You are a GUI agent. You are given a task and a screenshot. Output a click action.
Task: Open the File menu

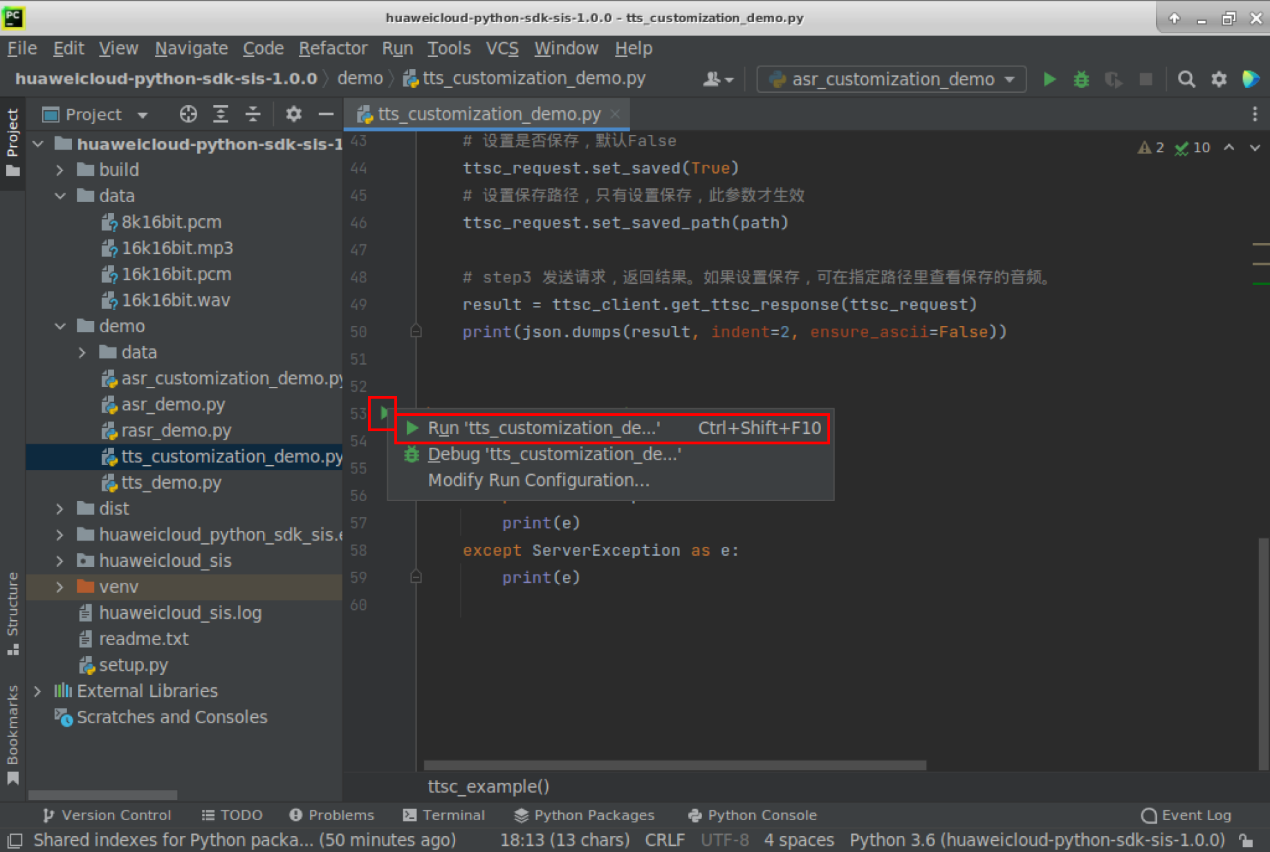(x=22, y=48)
